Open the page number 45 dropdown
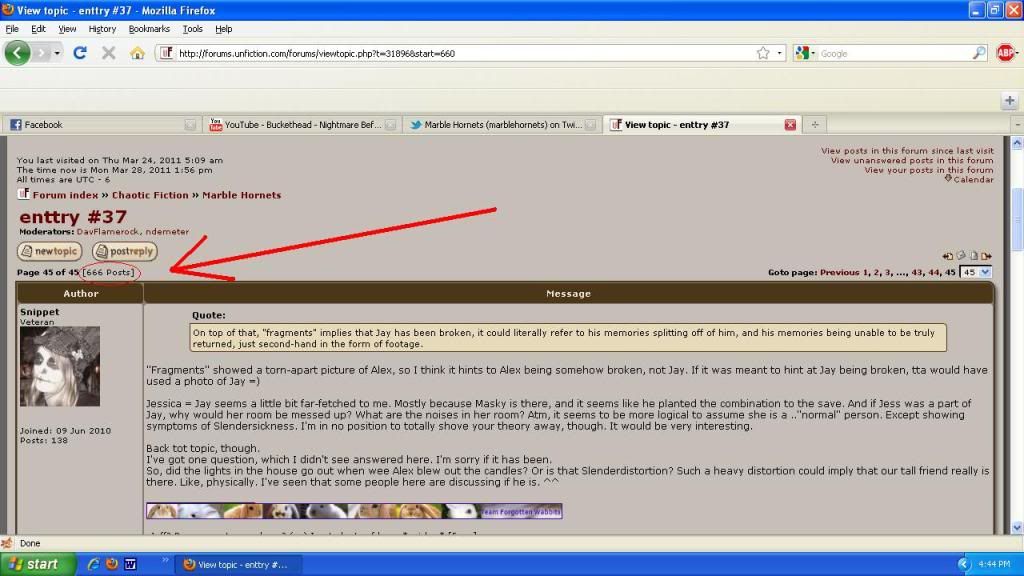Image resolution: width=1024 pixels, height=576 pixels. pos(975,272)
